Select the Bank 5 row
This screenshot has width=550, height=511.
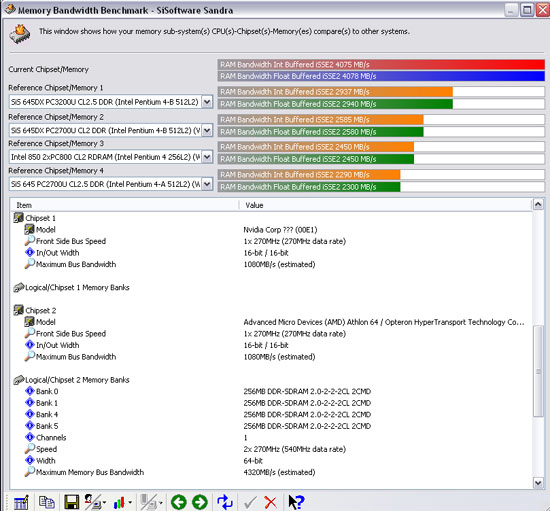[271, 426]
